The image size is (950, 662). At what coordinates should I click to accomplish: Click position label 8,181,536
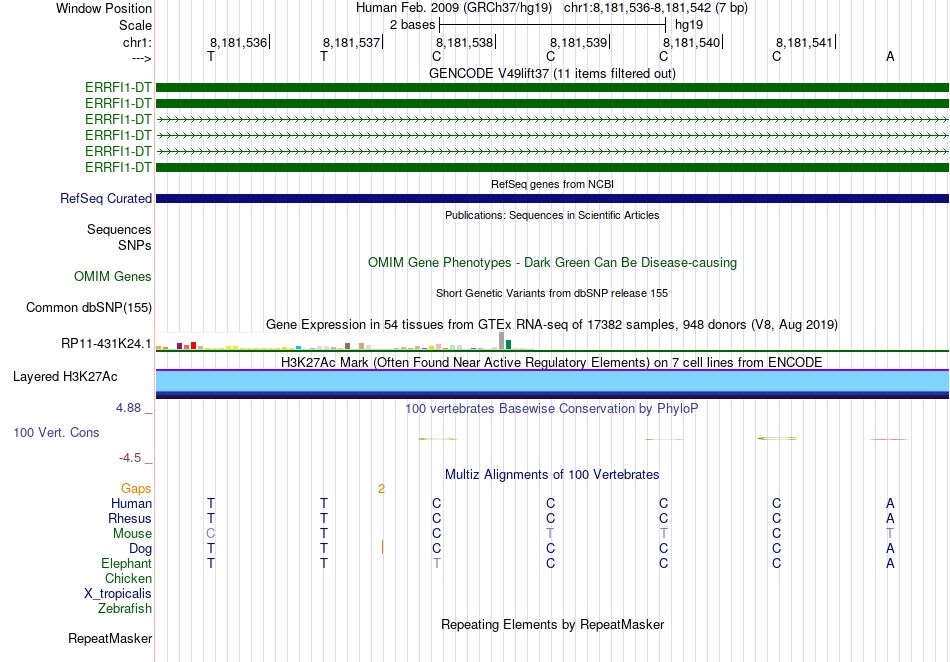238,42
